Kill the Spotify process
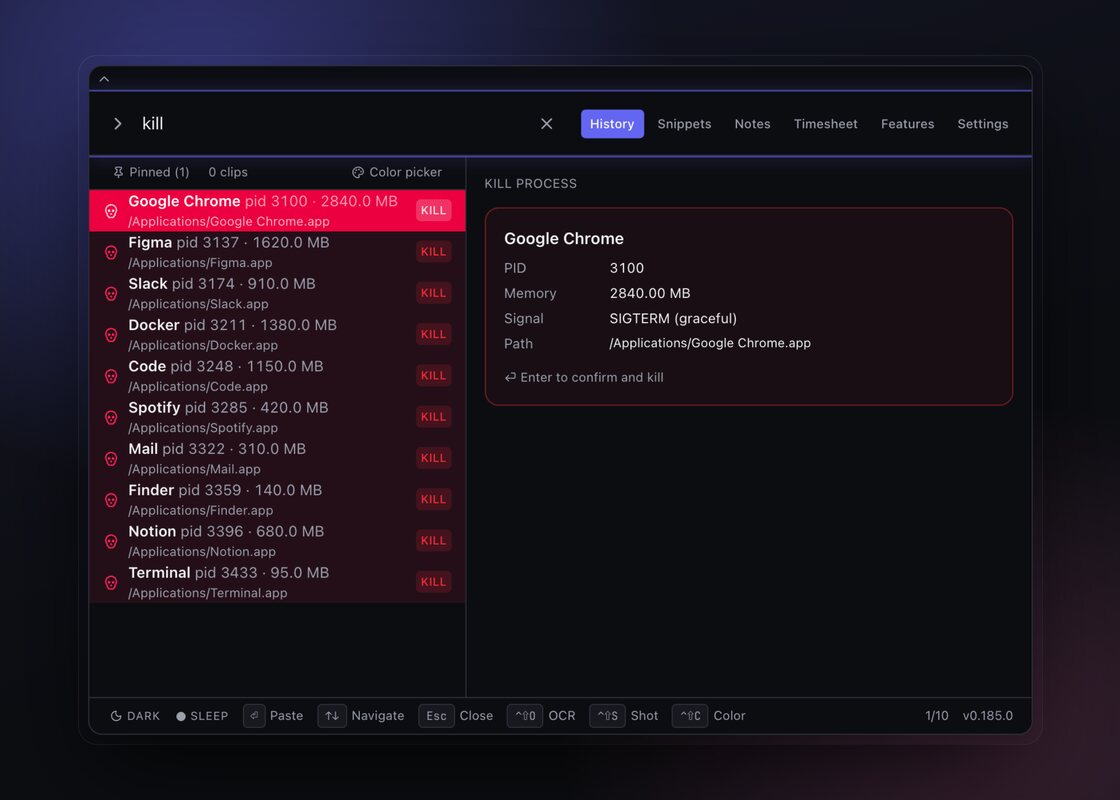The width and height of the screenshot is (1120, 800). (434, 416)
